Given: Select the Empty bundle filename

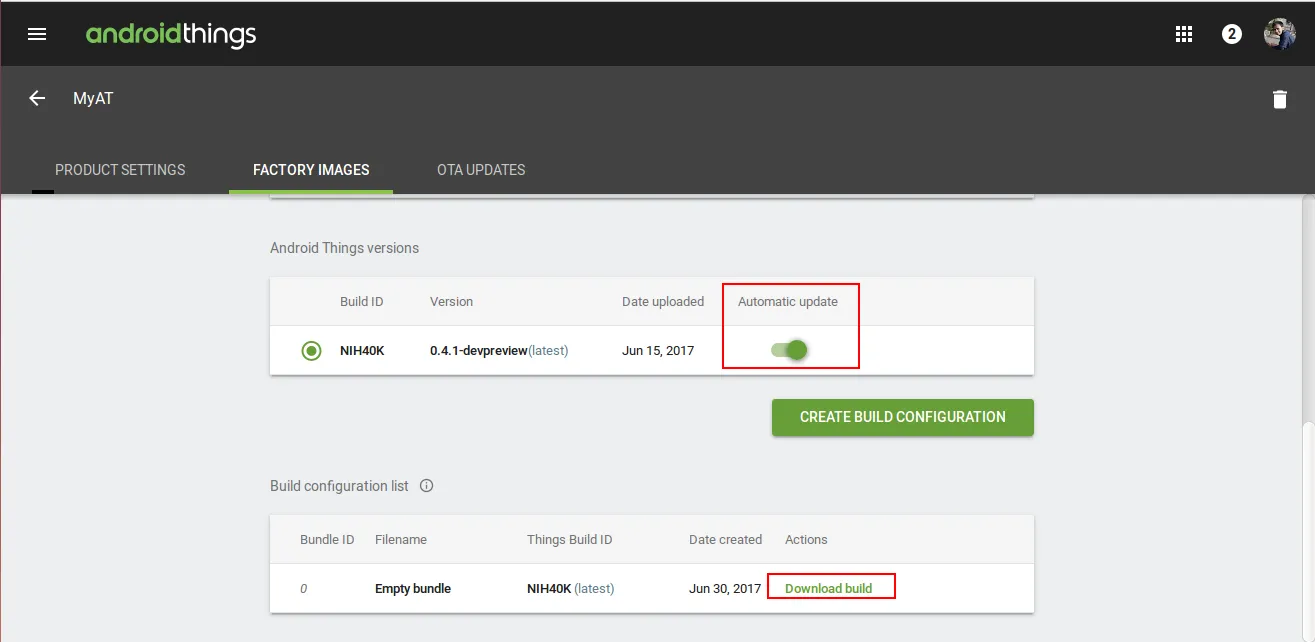Looking at the screenshot, I should click(x=413, y=589).
